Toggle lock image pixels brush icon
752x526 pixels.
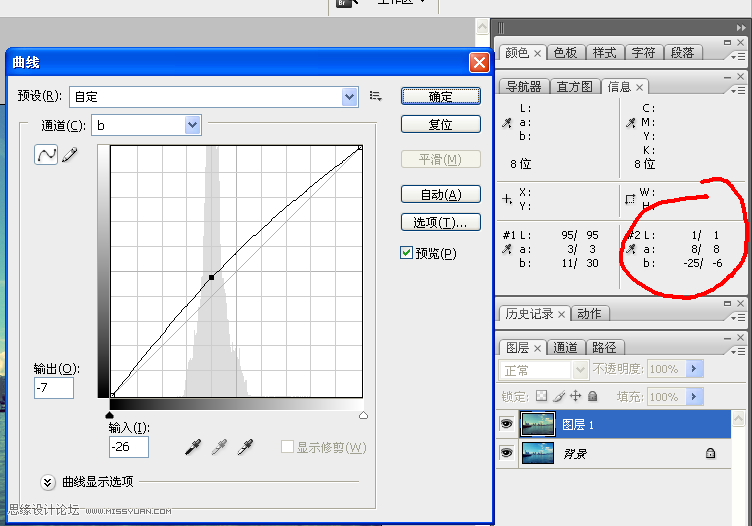[559, 396]
